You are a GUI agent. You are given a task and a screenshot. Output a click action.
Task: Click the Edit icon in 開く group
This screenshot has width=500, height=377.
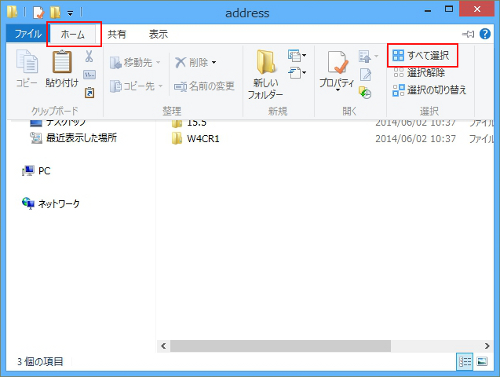point(366,75)
